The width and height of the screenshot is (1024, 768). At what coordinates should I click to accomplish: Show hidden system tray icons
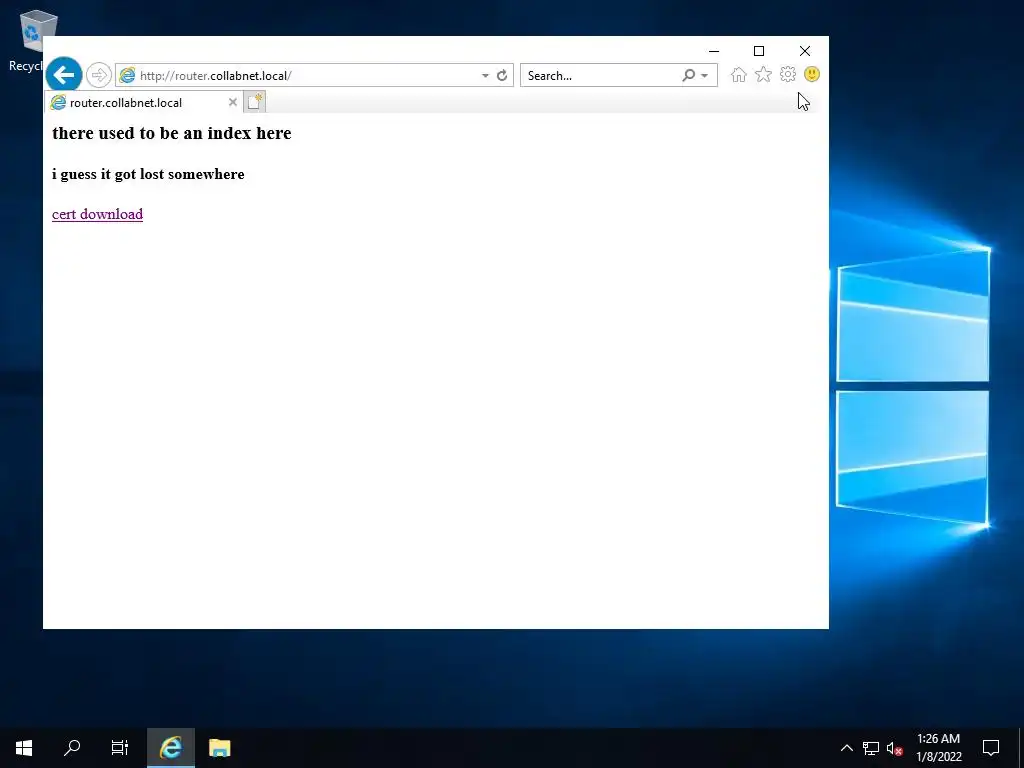click(x=846, y=748)
